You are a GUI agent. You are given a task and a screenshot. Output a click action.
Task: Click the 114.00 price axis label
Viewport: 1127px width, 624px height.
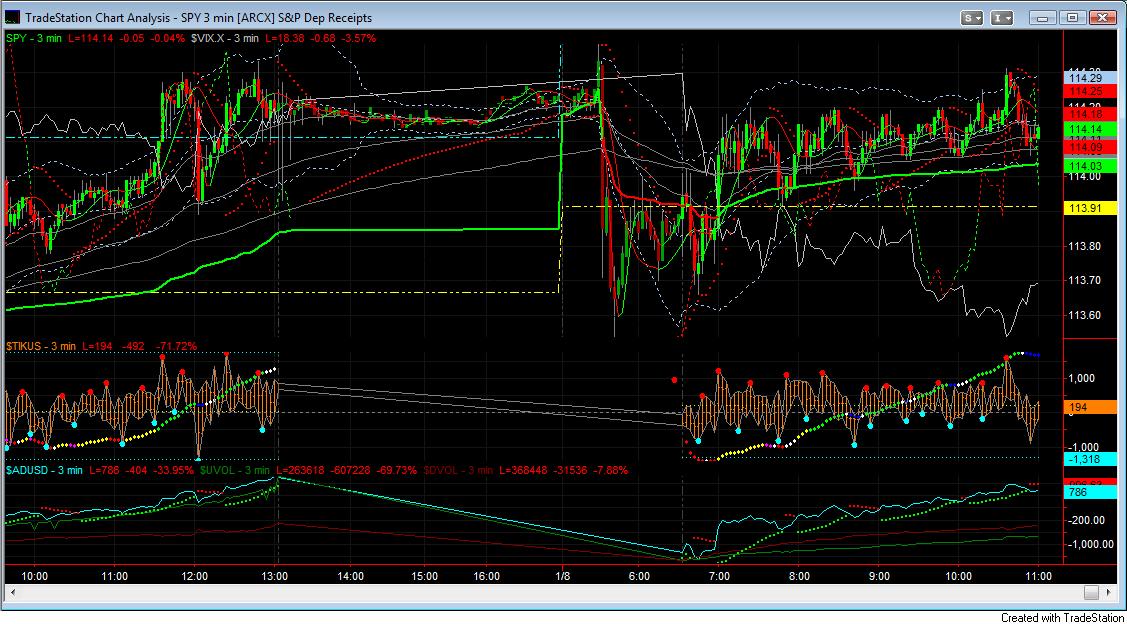click(x=1083, y=177)
